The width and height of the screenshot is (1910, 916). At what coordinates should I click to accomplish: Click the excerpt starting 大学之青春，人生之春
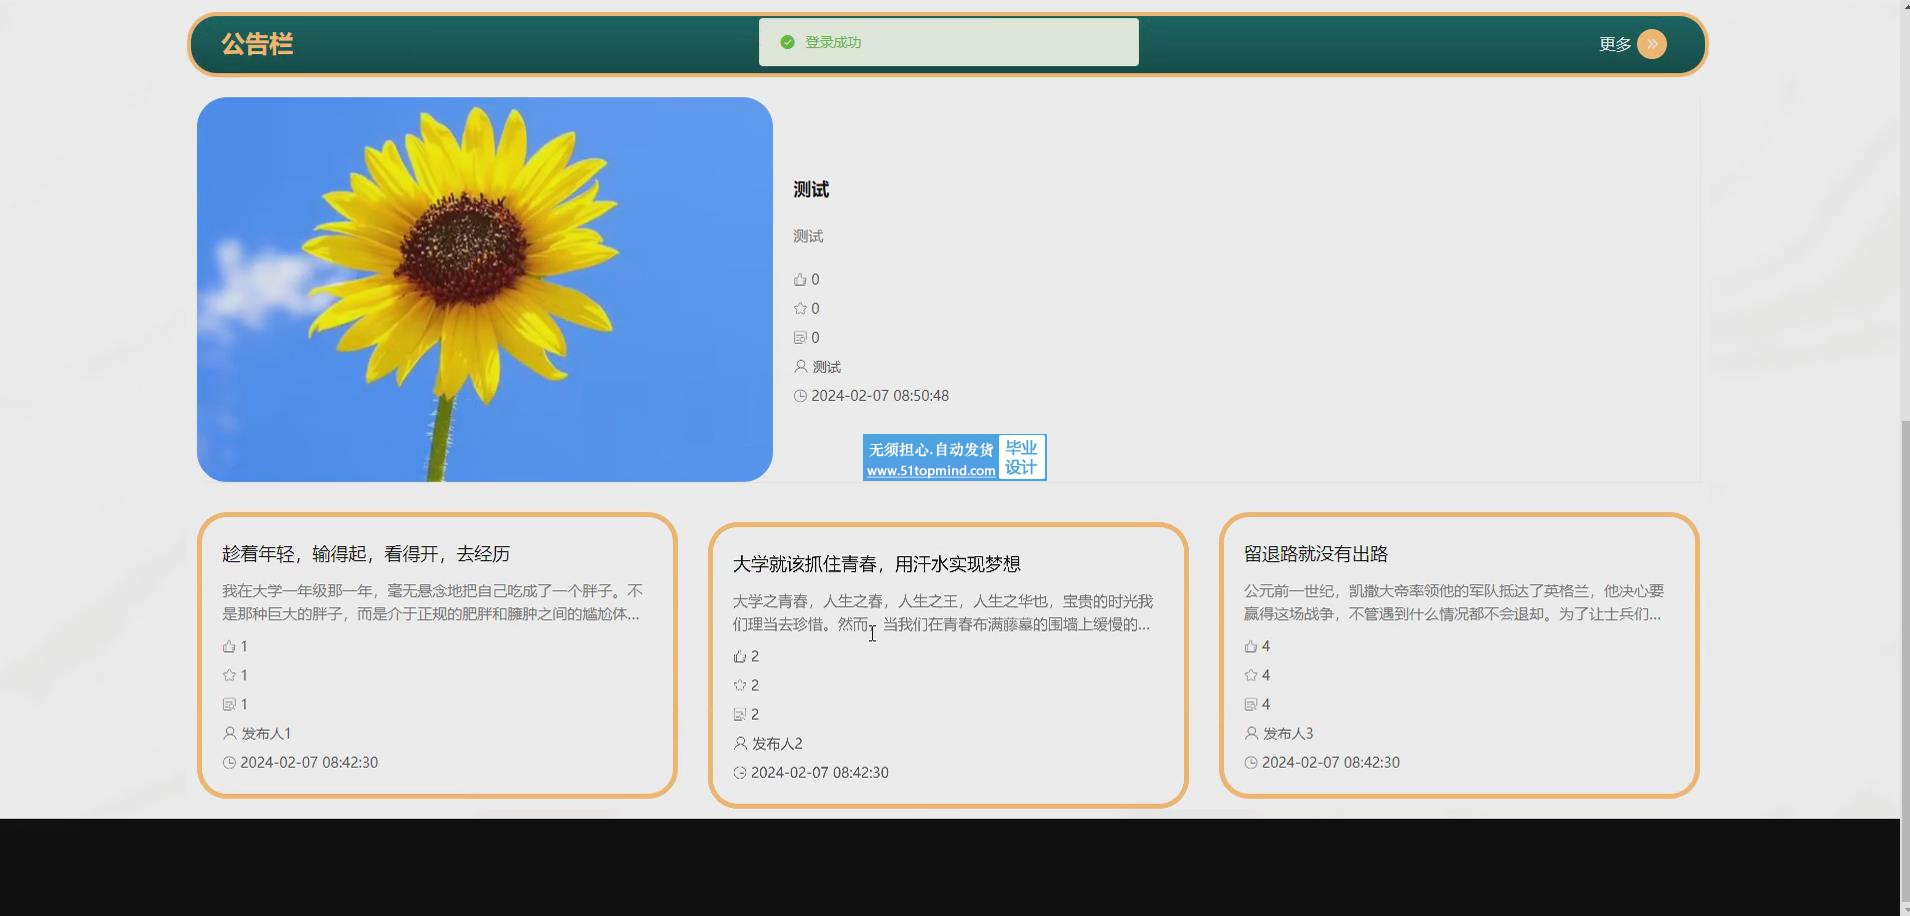point(943,613)
